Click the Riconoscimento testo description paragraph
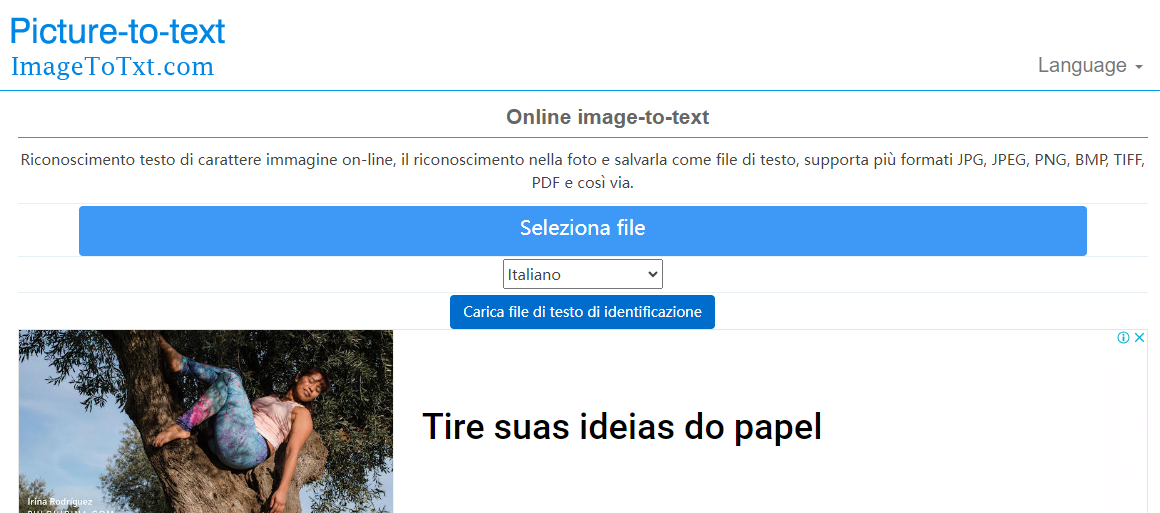This screenshot has height=513, width=1160. click(582, 171)
